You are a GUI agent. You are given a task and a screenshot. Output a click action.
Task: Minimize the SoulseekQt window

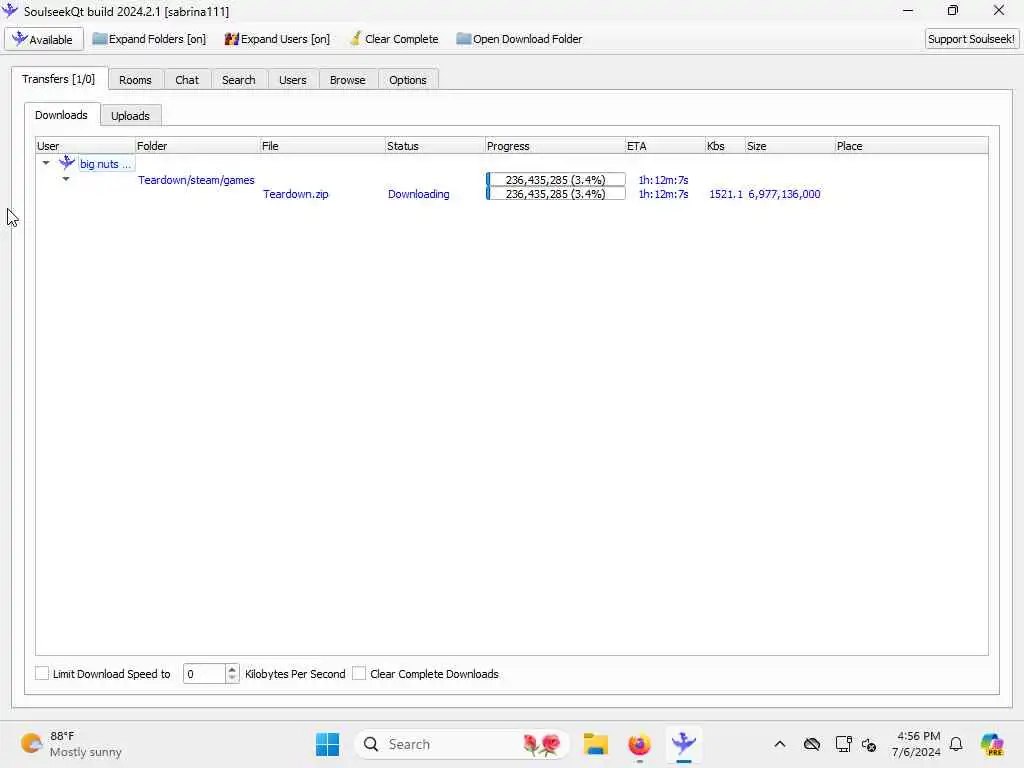(x=908, y=10)
